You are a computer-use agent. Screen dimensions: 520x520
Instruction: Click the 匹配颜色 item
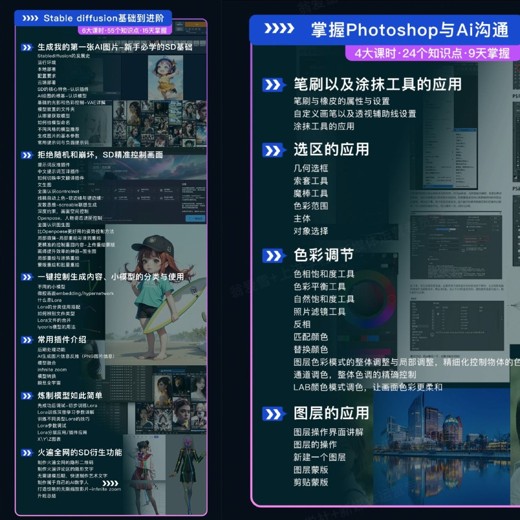click(x=311, y=337)
